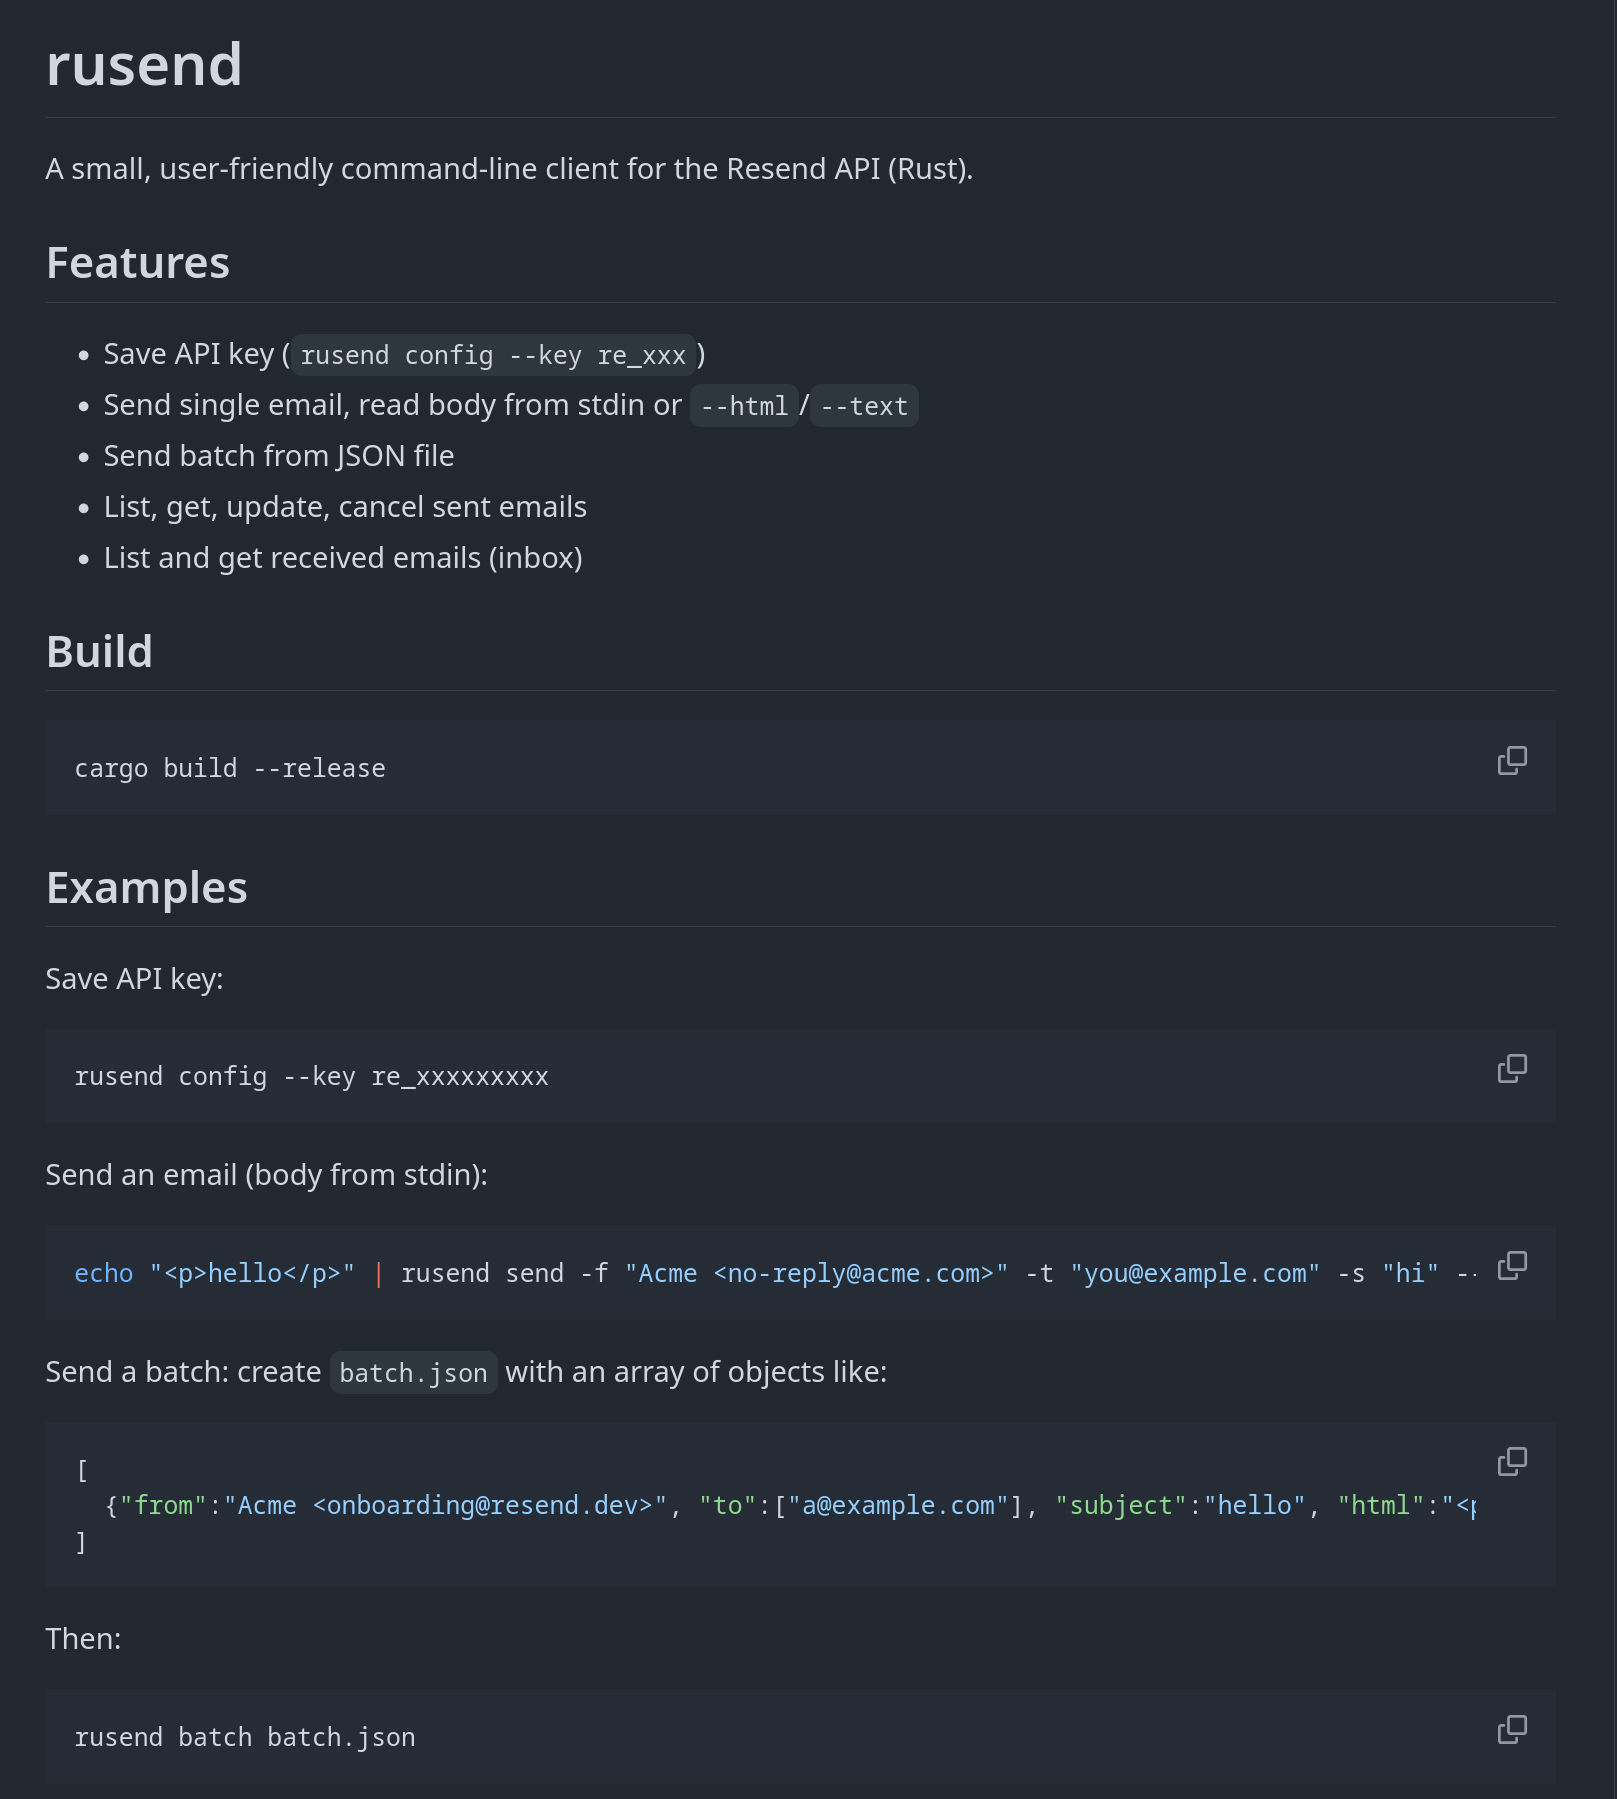Click the cargo build --release code text
Viewport: 1617px width, 1799px height.
(x=230, y=769)
